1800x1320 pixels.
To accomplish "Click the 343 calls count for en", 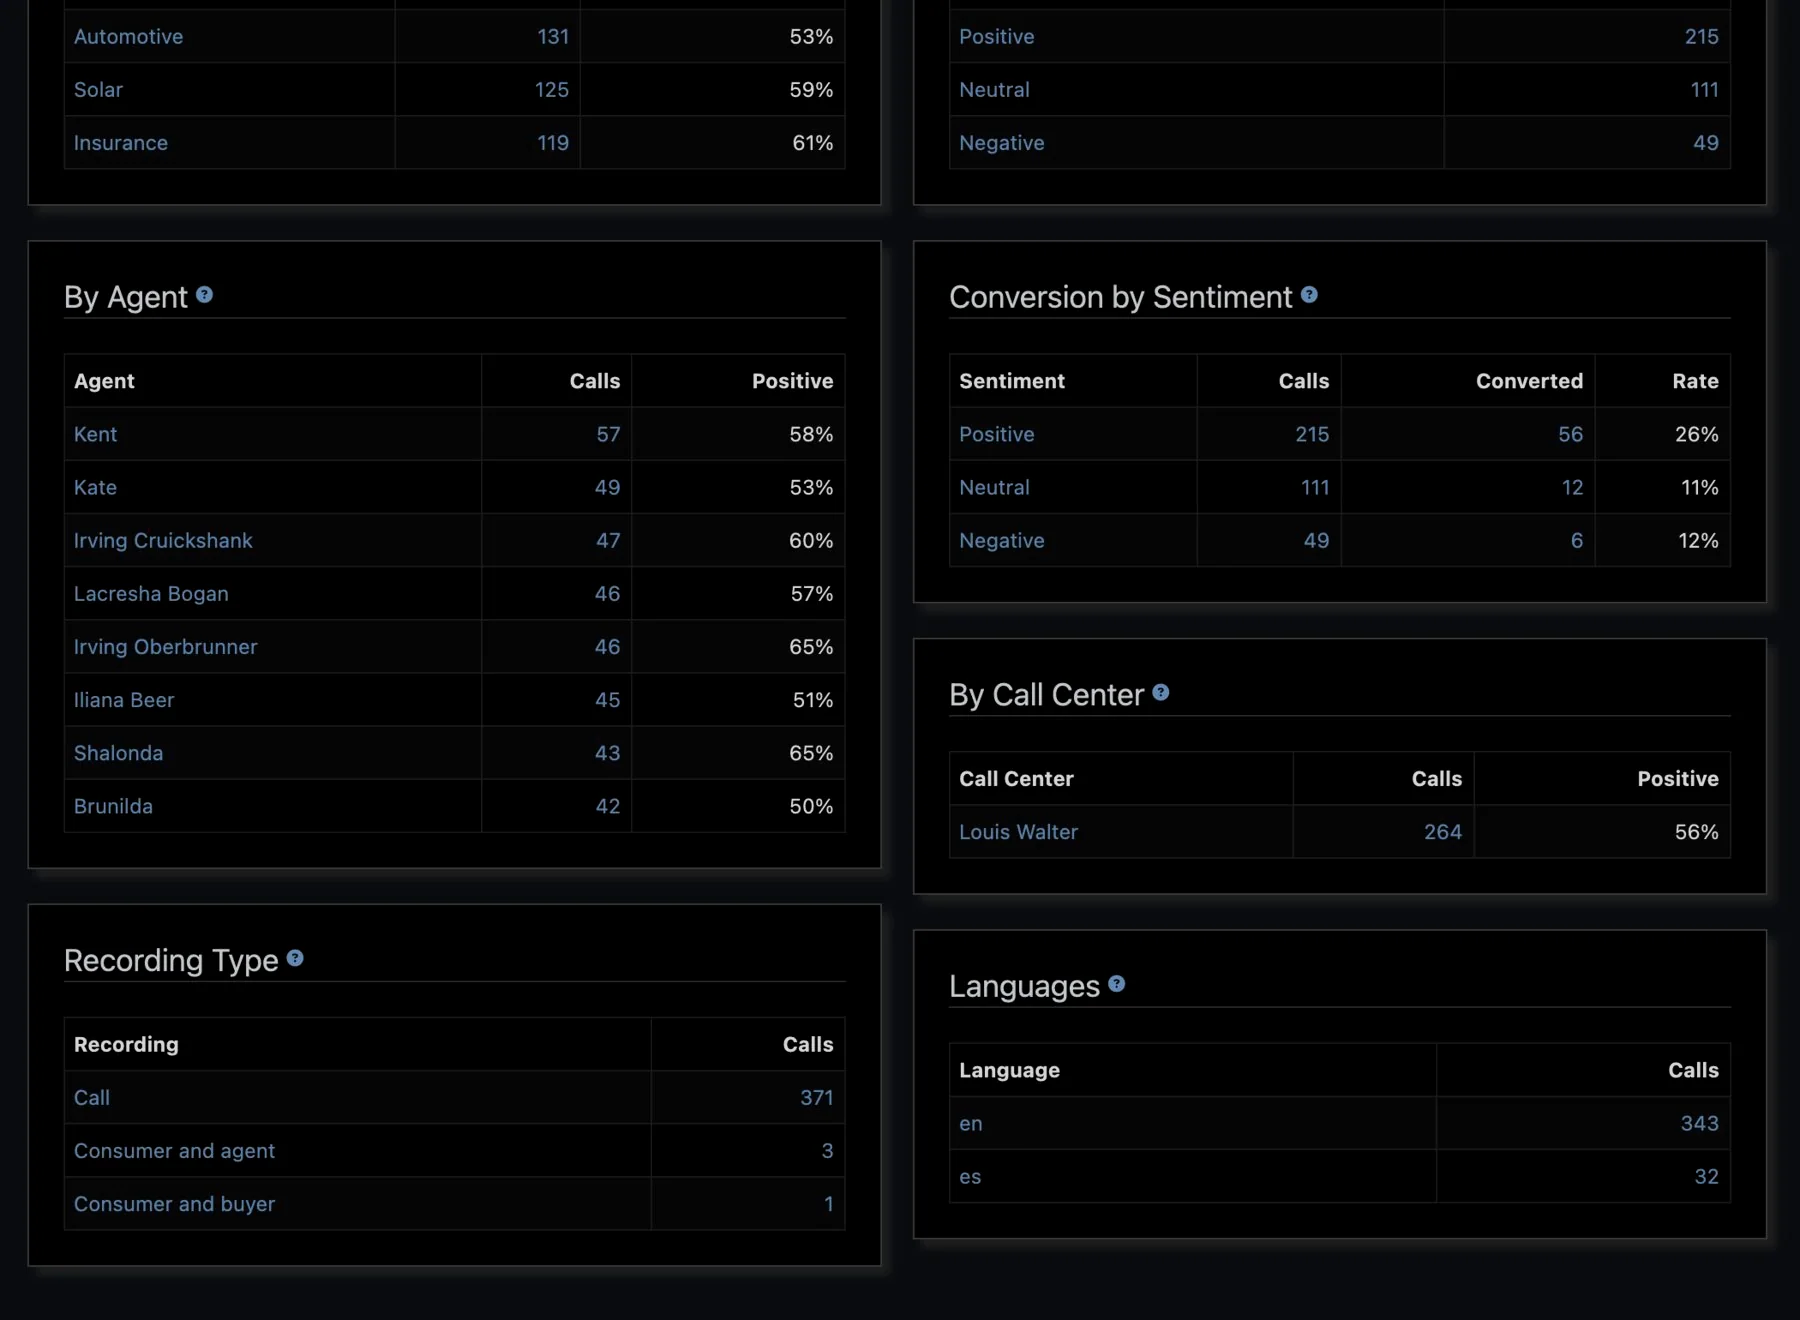I will 1699,1123.
